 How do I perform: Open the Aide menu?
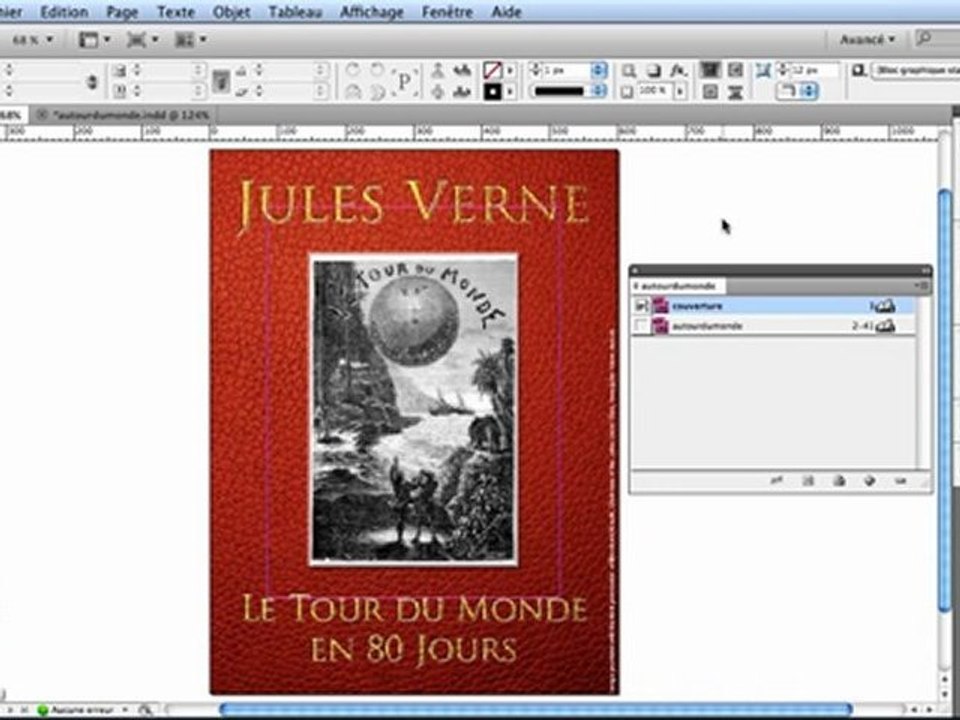(x=506, y=12)
